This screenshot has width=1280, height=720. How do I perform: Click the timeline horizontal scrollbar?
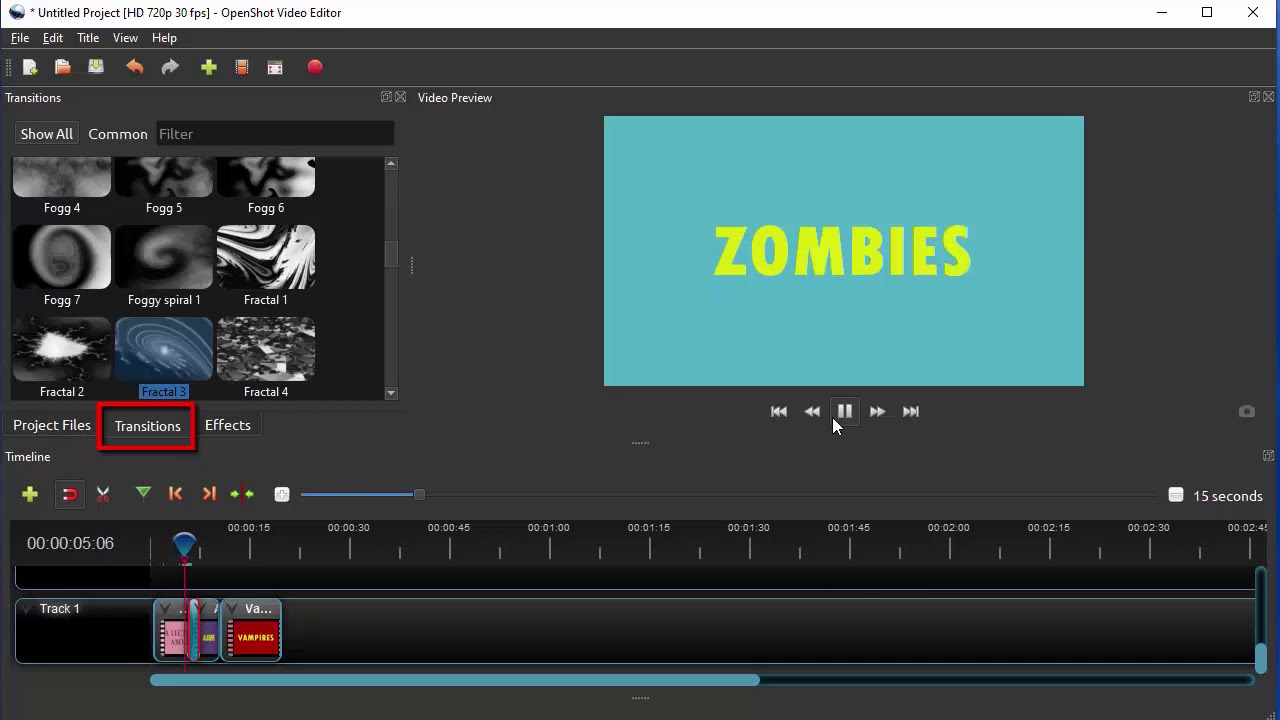(x=455, y=680)
